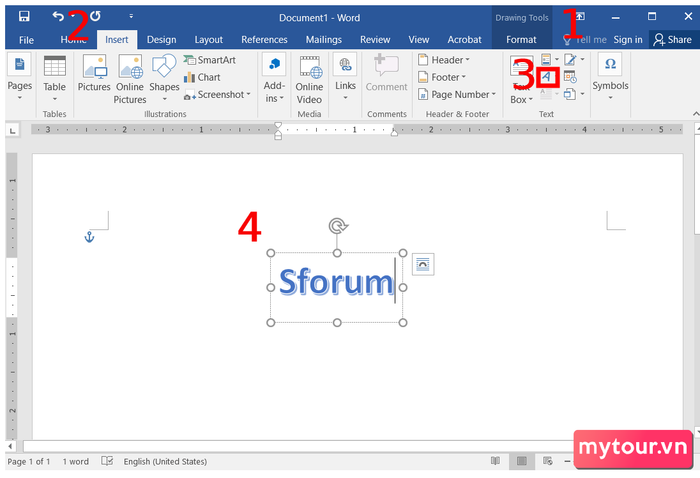
Task: Open Layout Options beside the WordArt box
Action: coord(423,264)
